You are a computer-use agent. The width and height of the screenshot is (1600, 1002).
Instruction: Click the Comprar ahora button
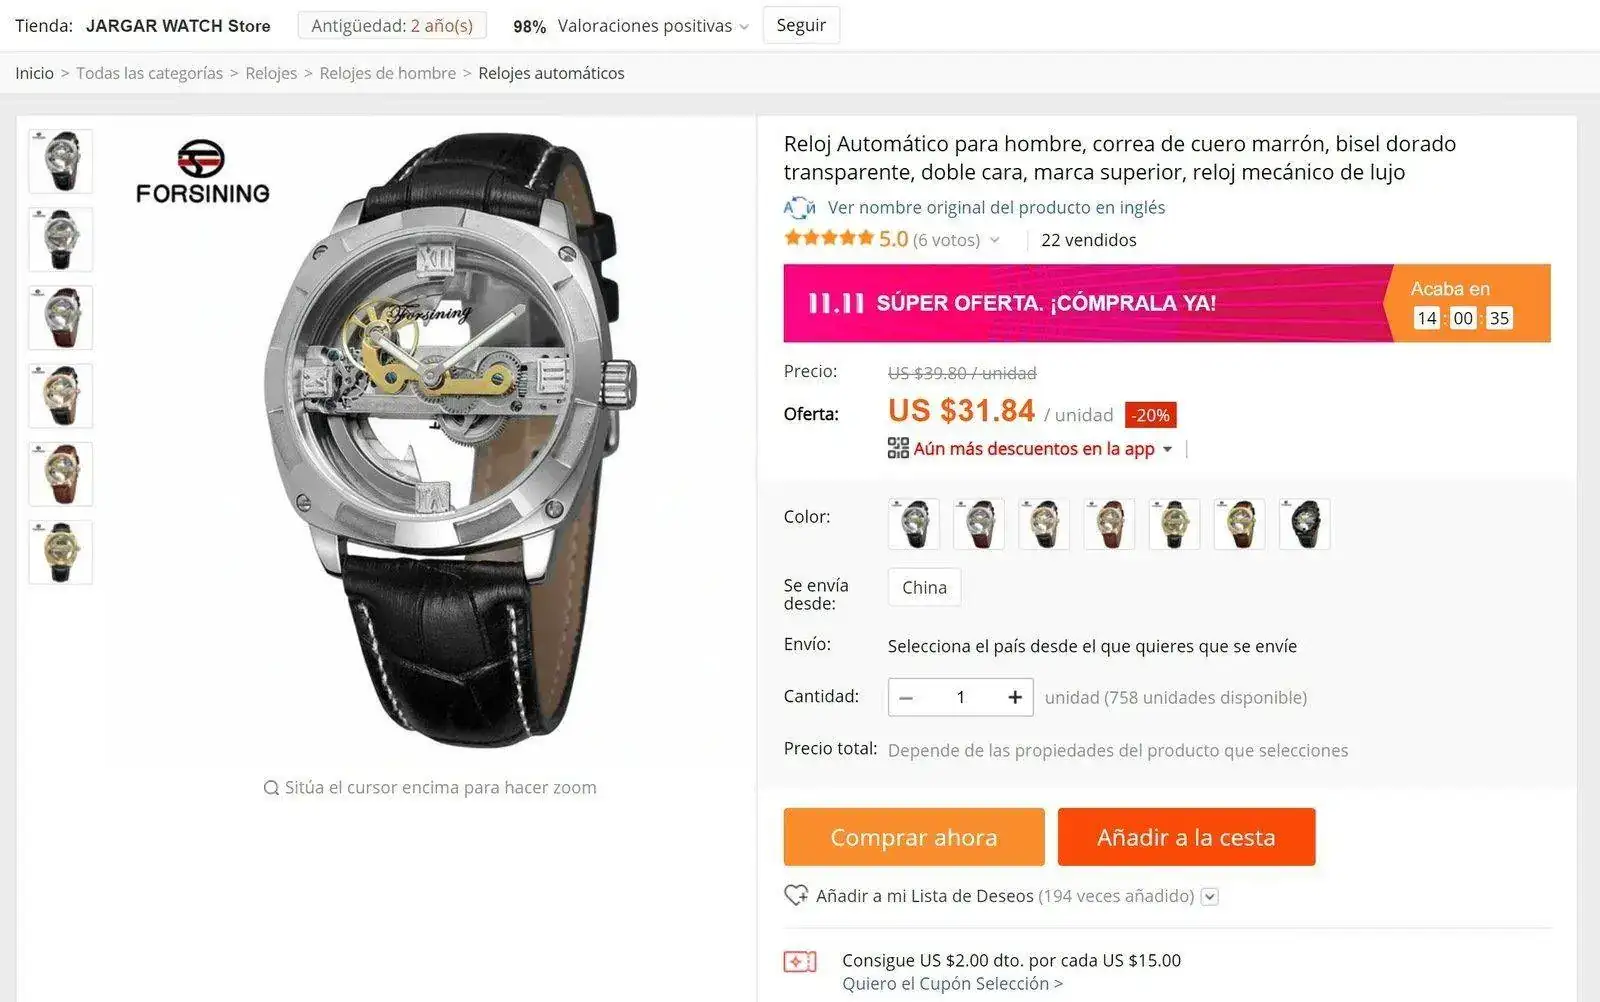click(914, 837)
